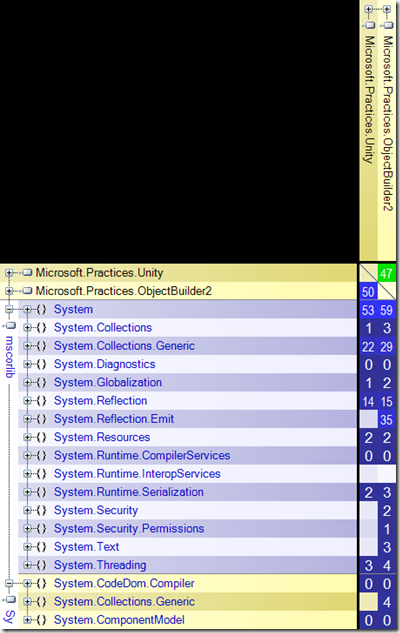
Task: Select the System.Threading namespace label
Action: (100, 565)
